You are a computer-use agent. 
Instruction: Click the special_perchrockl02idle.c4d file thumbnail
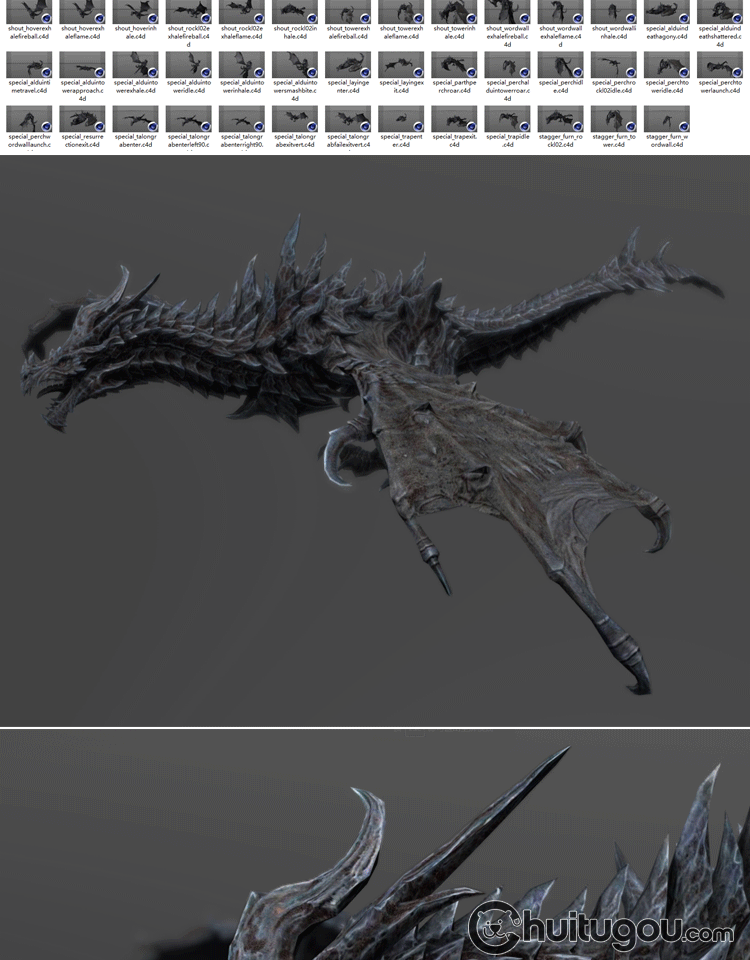pos(614,65)
